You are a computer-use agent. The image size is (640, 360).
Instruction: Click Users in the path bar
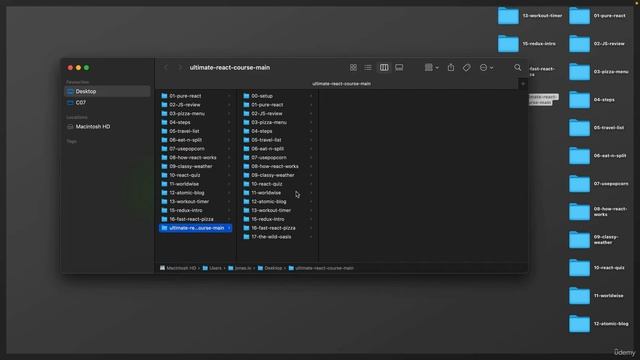212,268
